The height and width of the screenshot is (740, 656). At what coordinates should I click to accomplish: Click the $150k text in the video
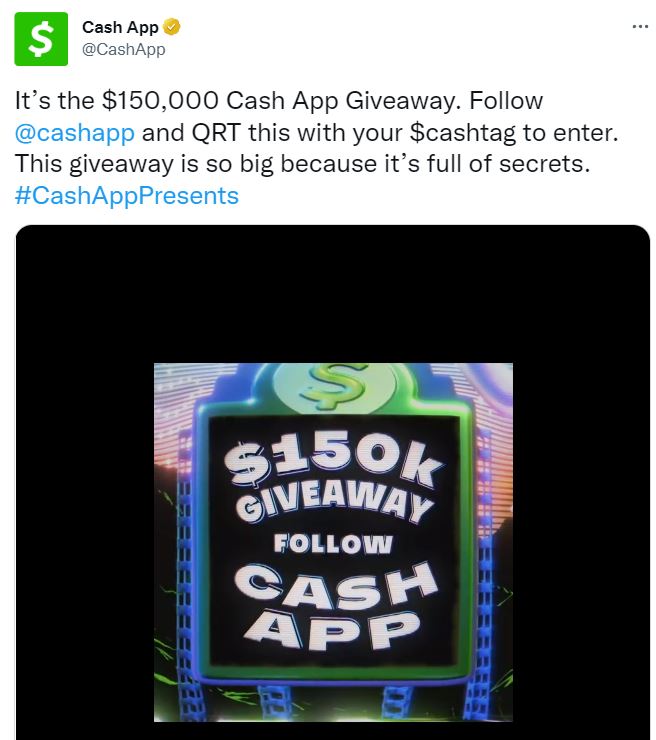tap(333, 462)
